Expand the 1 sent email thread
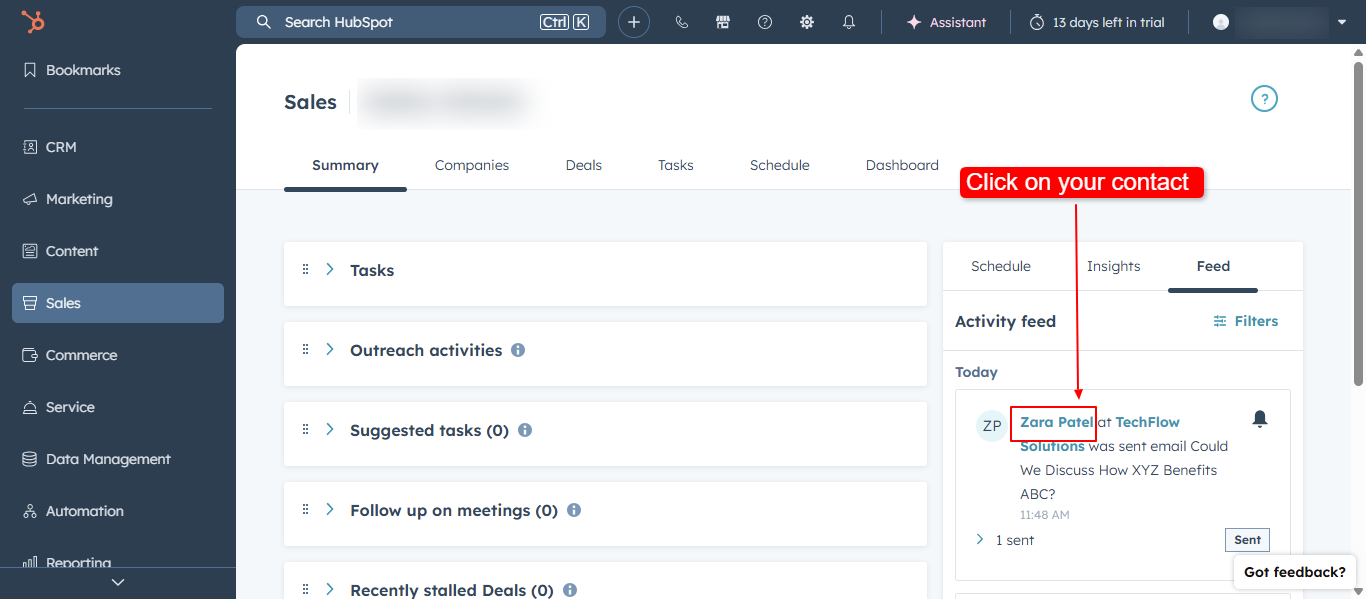This screenshot has width=1366, height=599. (979, 539)
